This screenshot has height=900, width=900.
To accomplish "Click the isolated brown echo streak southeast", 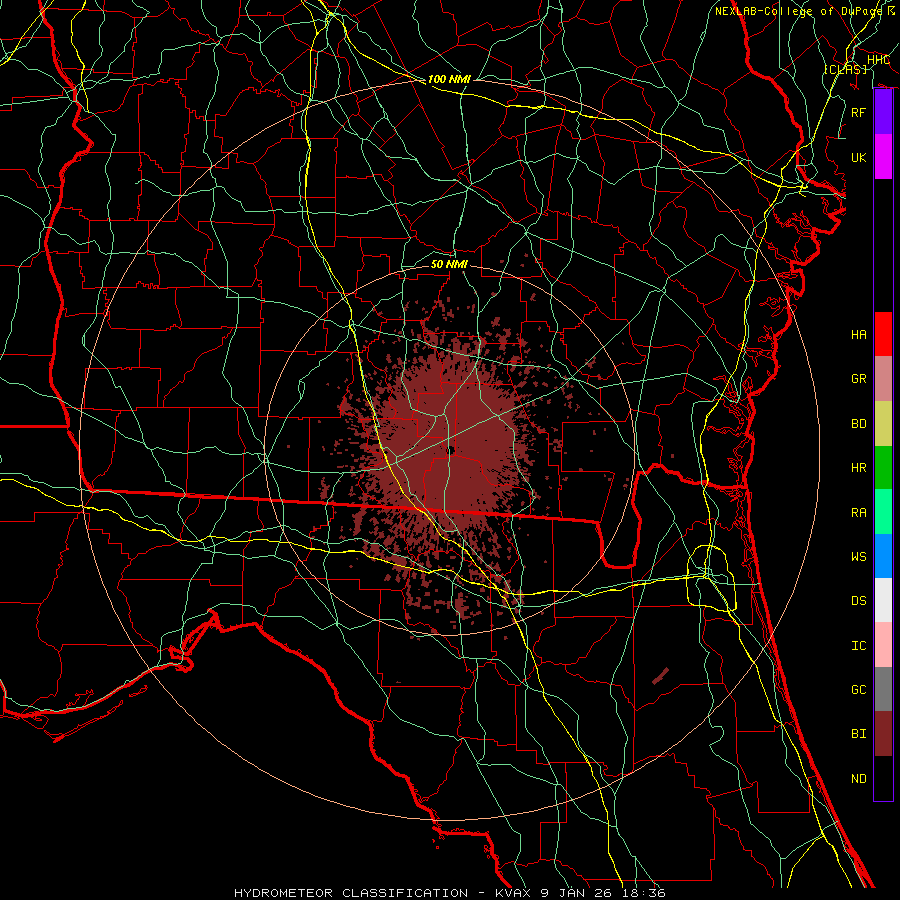I will tap(660, 676).
